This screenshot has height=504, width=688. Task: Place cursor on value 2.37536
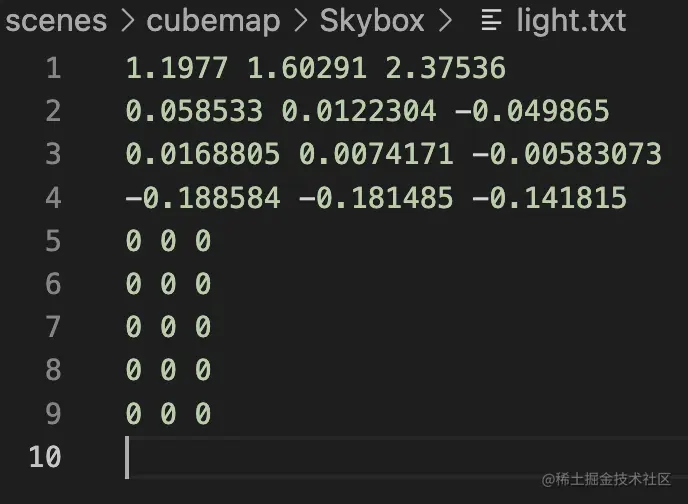click(445, 68)
